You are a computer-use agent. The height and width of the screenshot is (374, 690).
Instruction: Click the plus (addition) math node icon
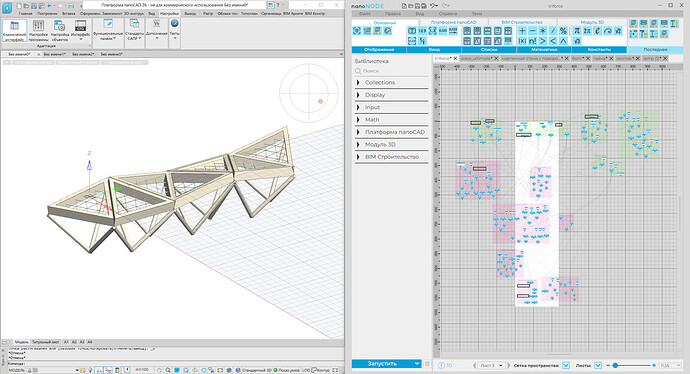(522, 31)
